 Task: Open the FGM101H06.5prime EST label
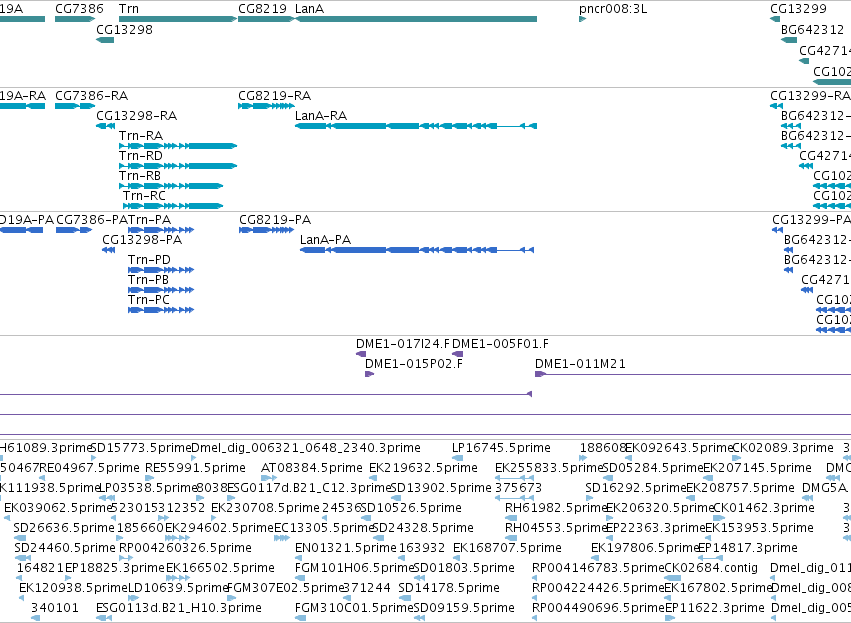click(354, 569)
